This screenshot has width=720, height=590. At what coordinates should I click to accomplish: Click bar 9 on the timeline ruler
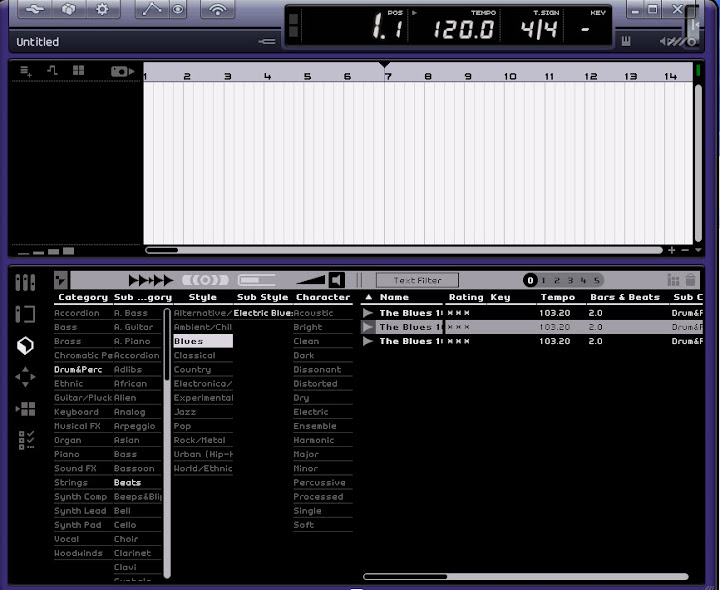pos(468,76)
